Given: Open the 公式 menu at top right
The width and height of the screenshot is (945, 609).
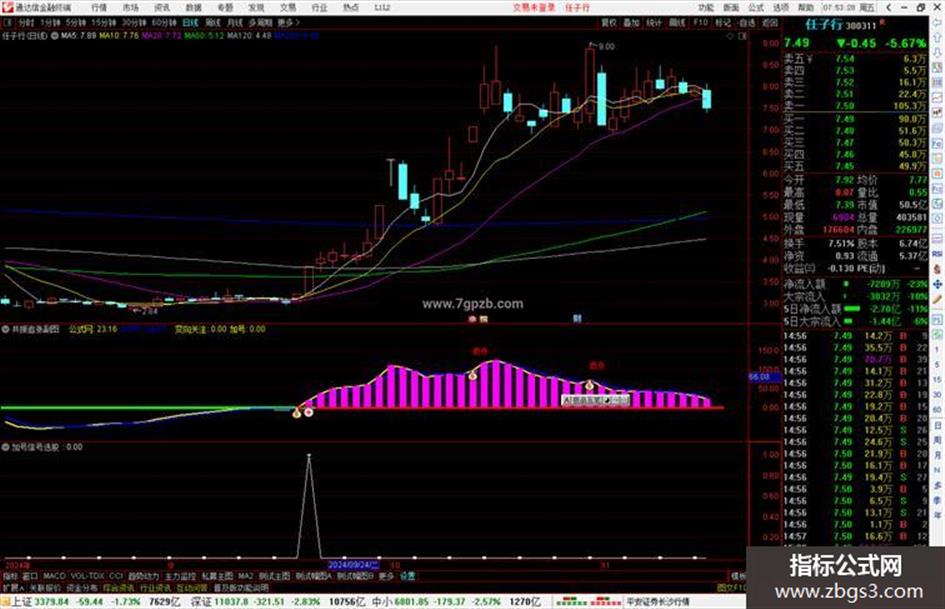Looking at the screenshot, I should (x=756, y=8).
